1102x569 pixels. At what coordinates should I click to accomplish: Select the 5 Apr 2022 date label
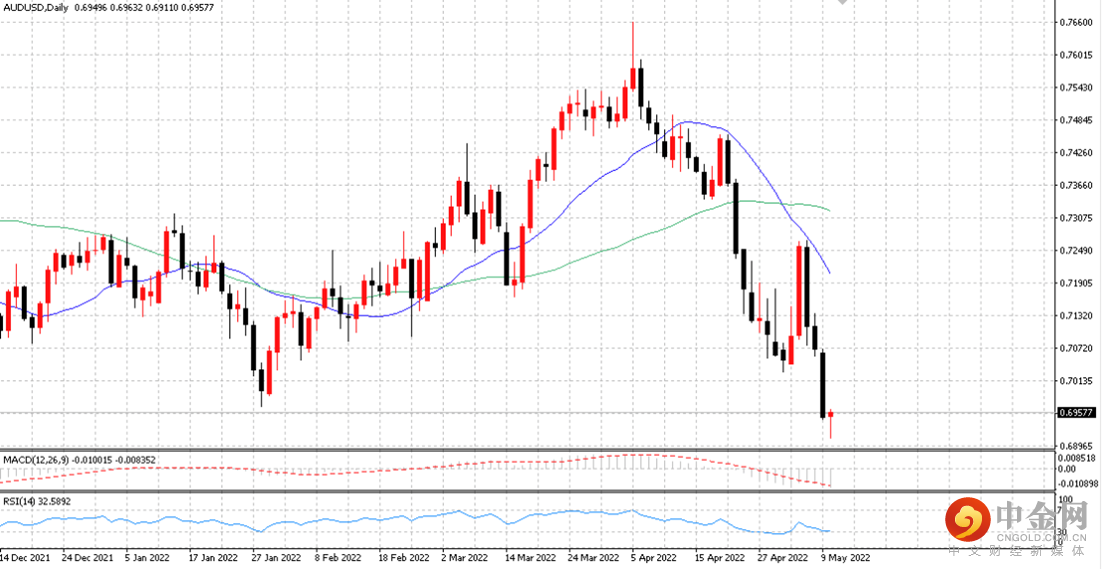[654, 558]
